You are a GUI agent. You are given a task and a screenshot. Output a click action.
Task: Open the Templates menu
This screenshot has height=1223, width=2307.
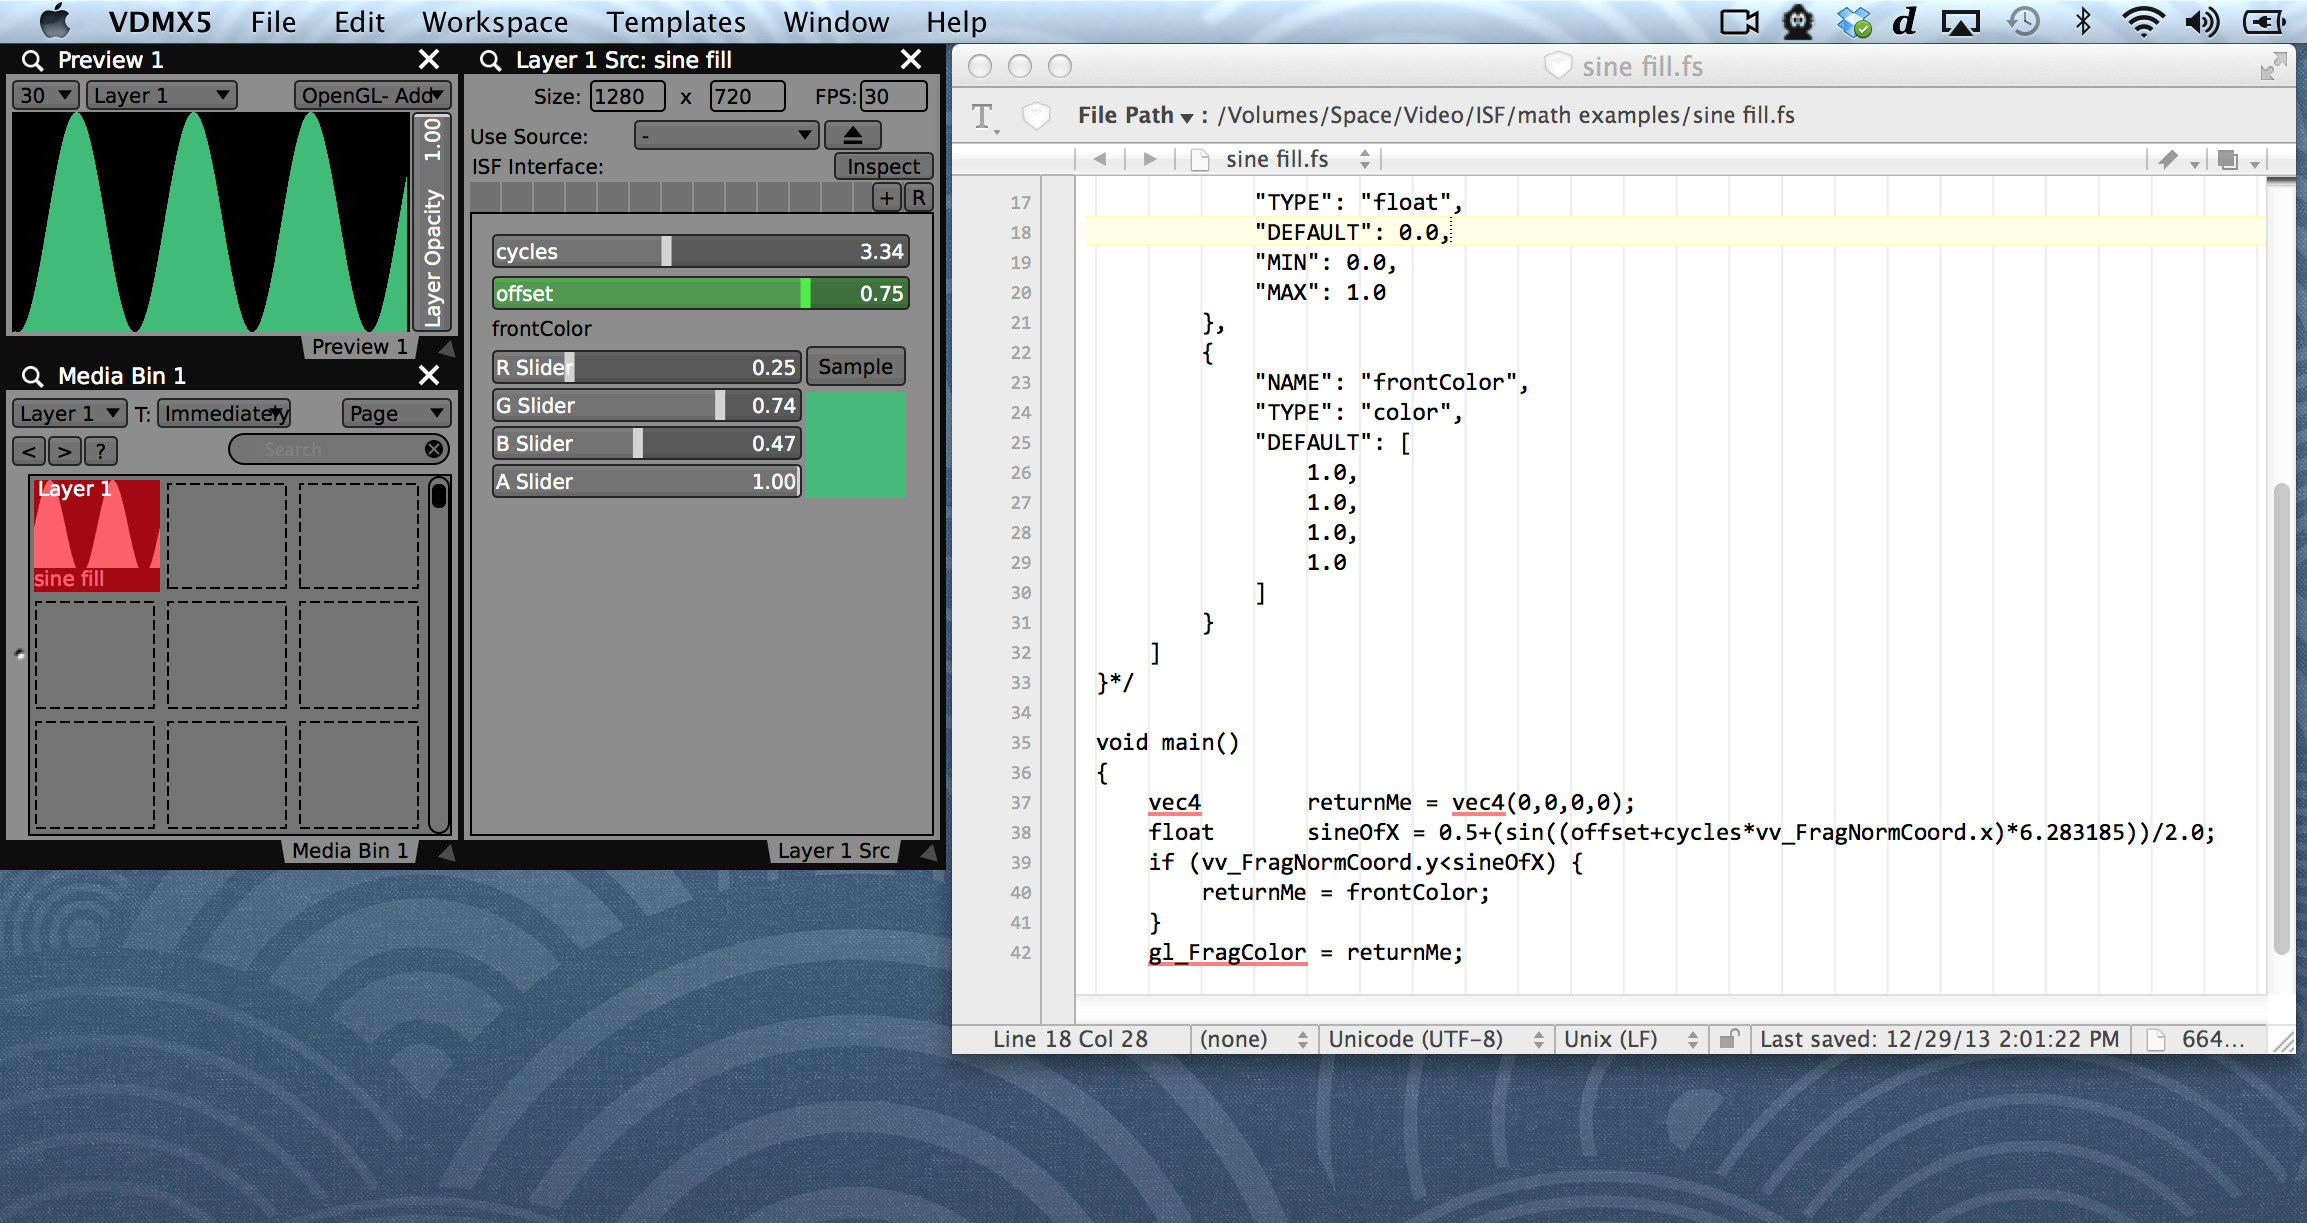676,22
